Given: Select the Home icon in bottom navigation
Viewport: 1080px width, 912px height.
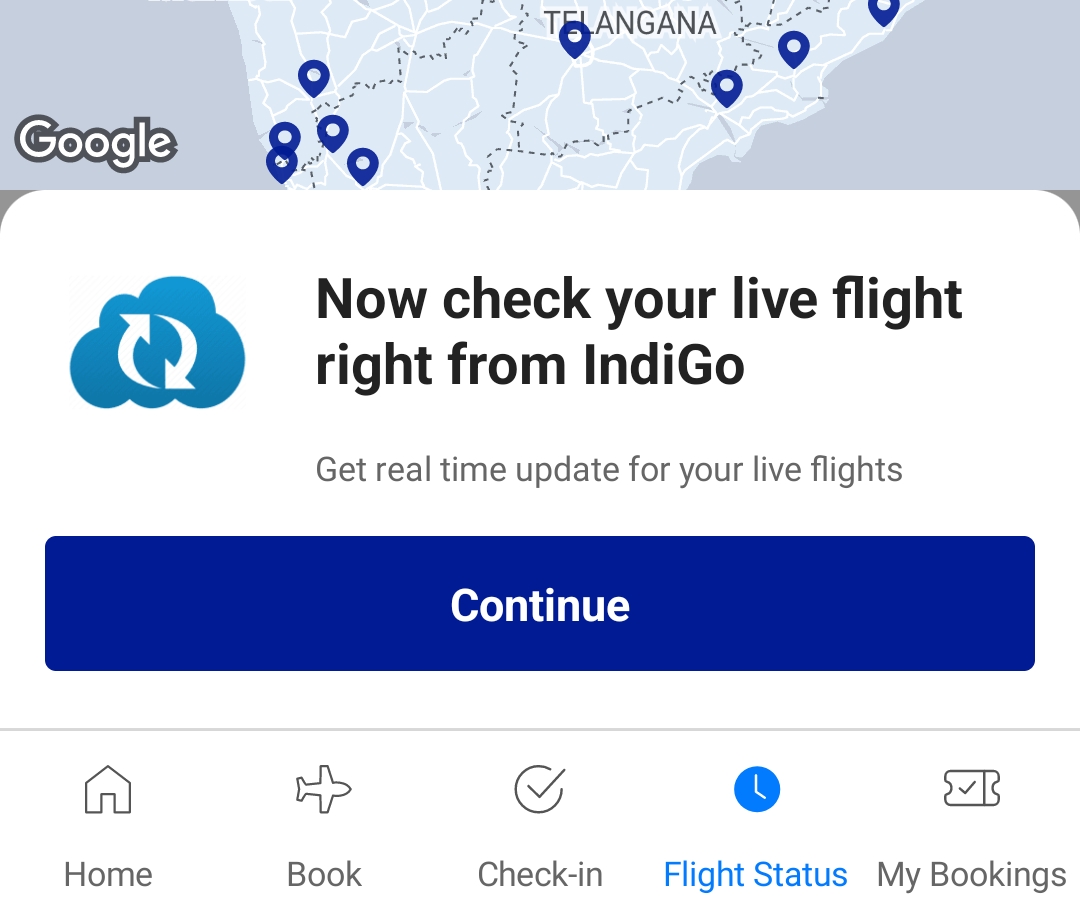Looking at the screenshot, I should coord(107,789).
